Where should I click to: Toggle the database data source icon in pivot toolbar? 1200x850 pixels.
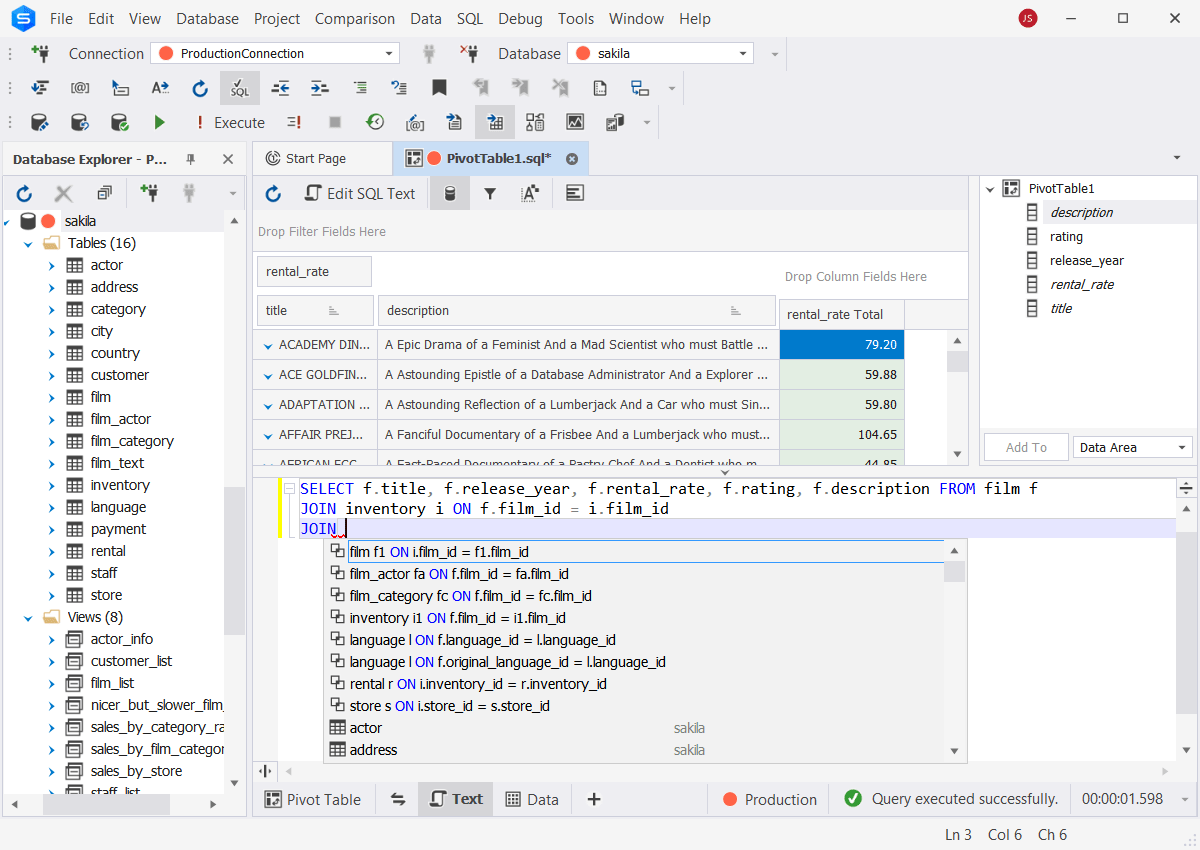[x=449, y=193]
